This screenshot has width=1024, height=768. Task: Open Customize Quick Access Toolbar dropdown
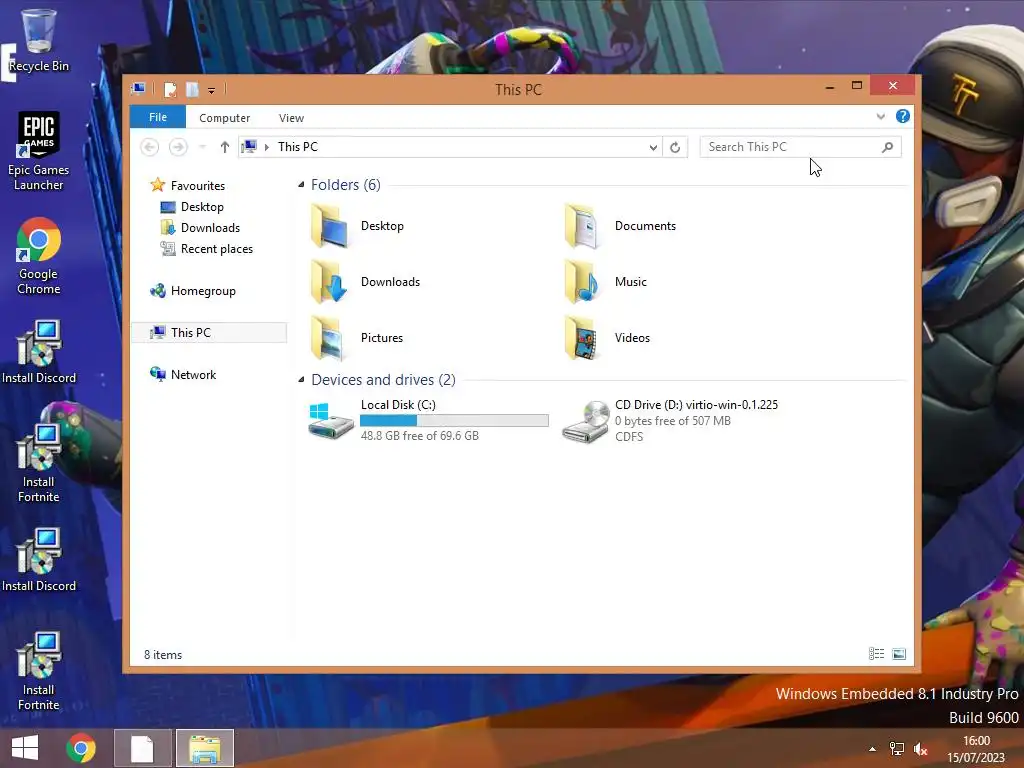tap(212, 91)
